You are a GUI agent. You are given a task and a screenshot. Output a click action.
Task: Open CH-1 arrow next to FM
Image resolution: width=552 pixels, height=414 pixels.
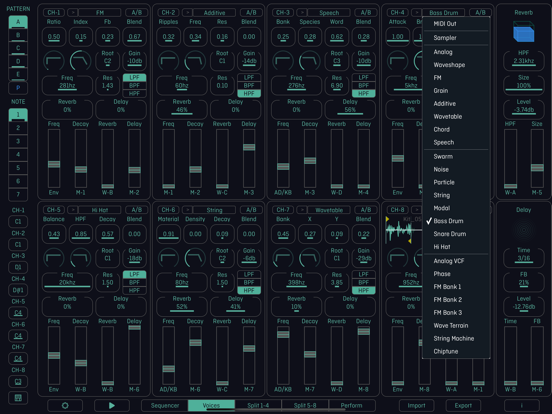[73, 12]
